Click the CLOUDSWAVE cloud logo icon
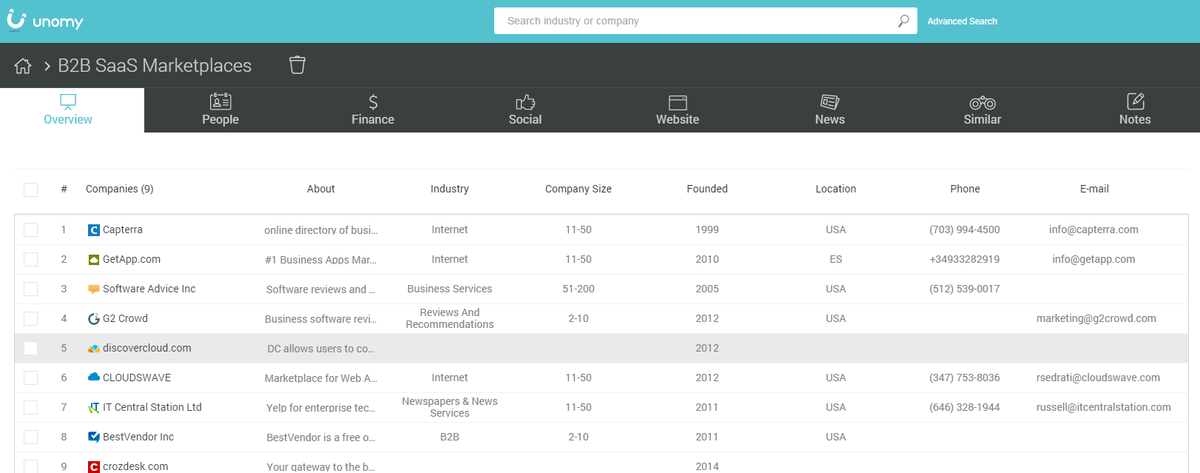Screen dimensions: 1200x473 pos(94,378)
